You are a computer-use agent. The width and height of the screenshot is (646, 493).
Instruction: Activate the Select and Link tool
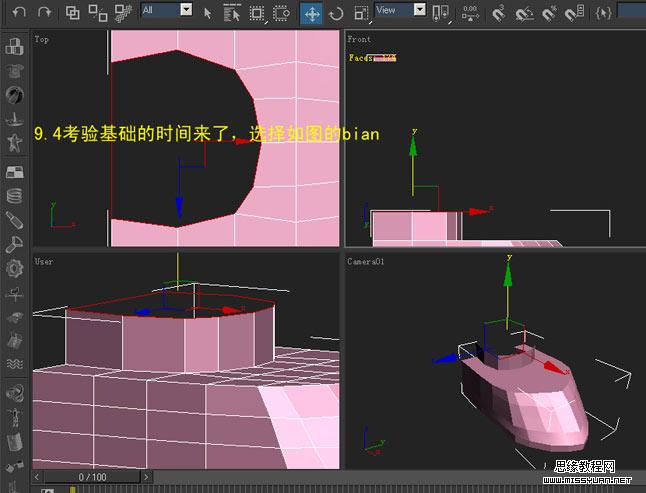(73, 13)
